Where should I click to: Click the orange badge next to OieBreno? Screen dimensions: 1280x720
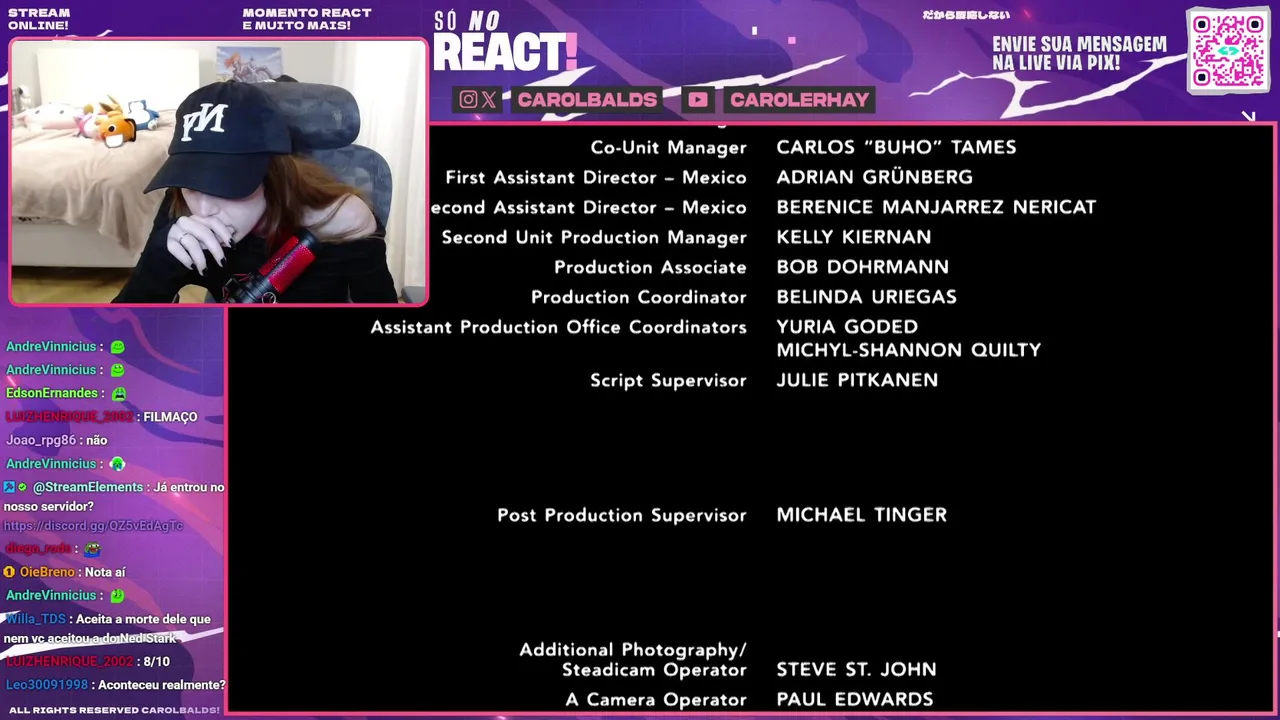point(9,572)
